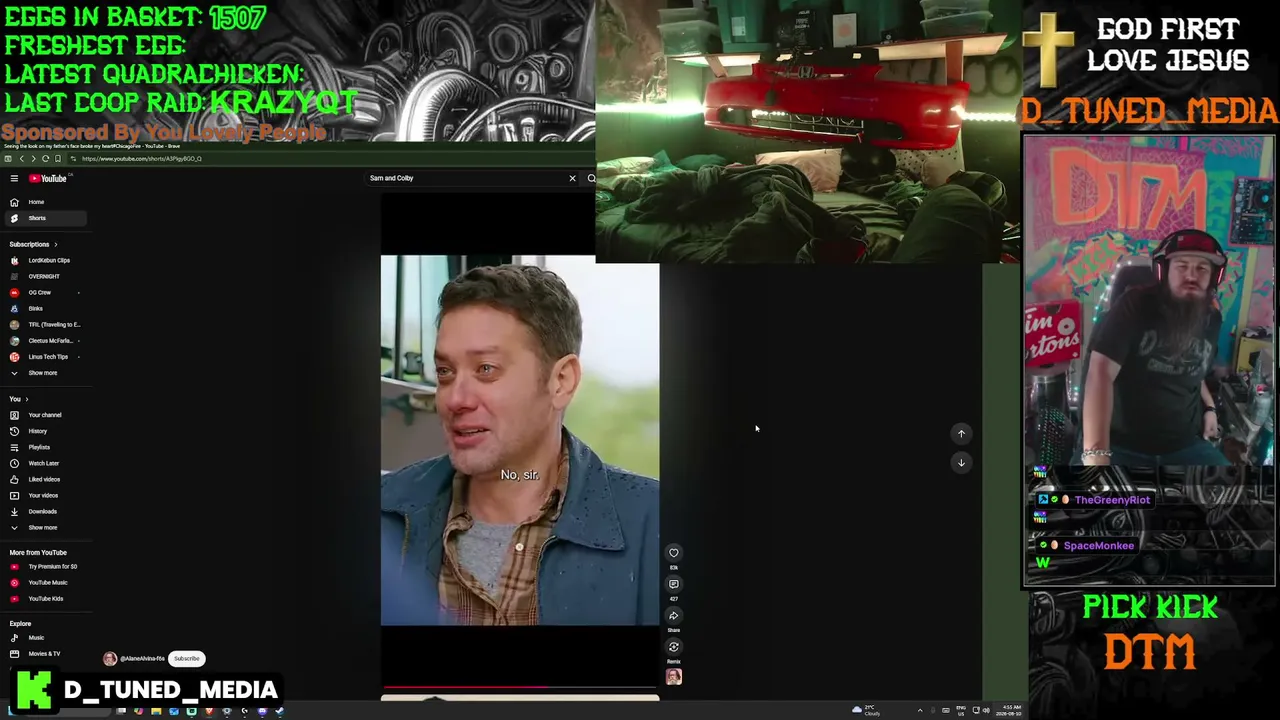Image resolution: width=1280 pixels, height=720 pixels.
Task: Open Music under Explore
Action: [45, 637]
